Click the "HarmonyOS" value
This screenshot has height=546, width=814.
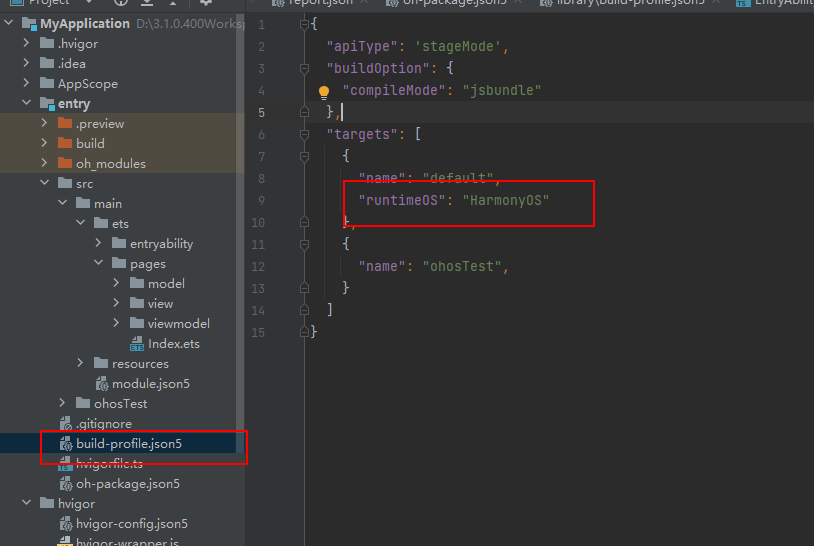[506, 200]
